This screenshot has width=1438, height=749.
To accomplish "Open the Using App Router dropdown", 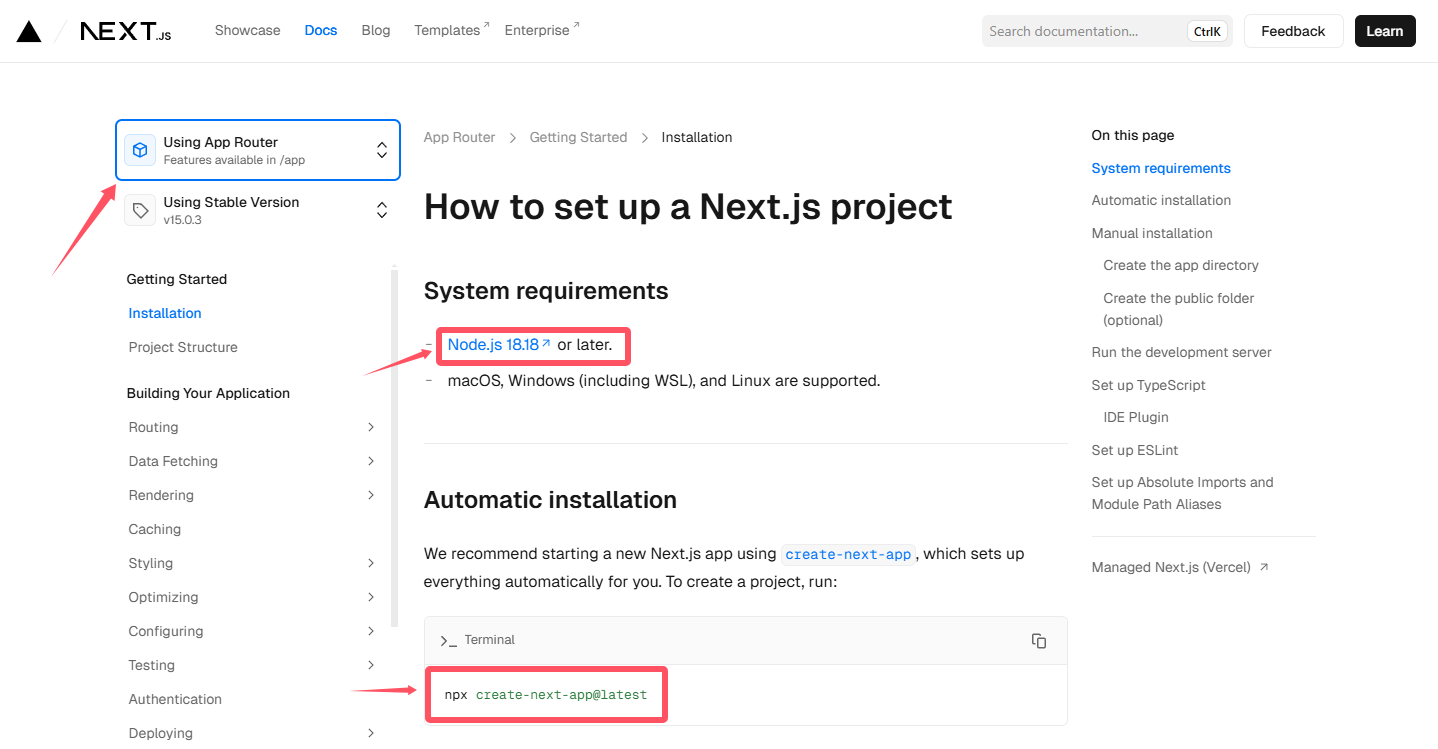I will [258, 150].
